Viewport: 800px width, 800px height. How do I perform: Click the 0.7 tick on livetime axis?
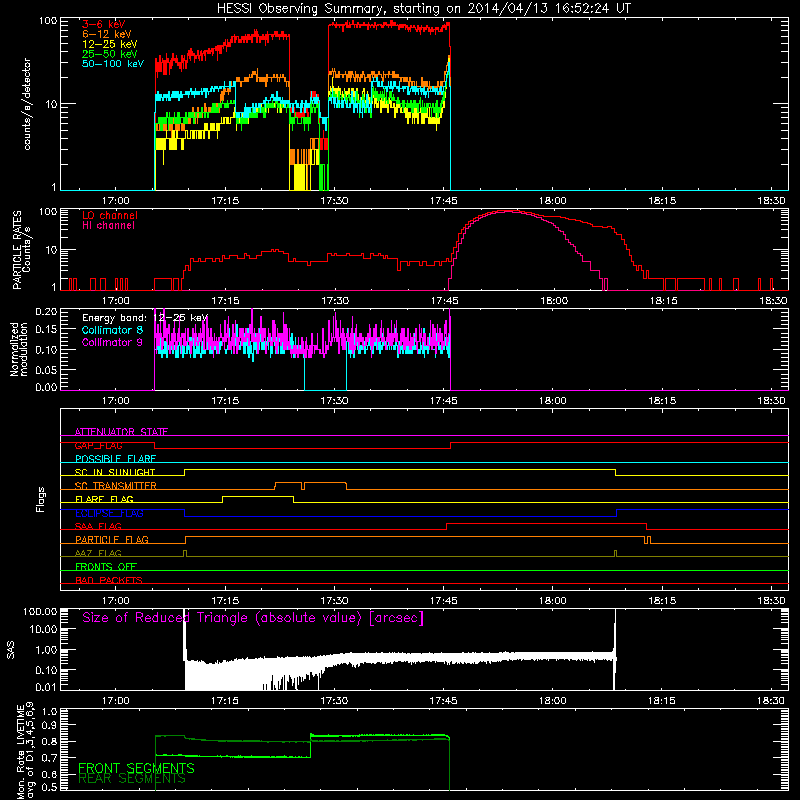point(49,758)
